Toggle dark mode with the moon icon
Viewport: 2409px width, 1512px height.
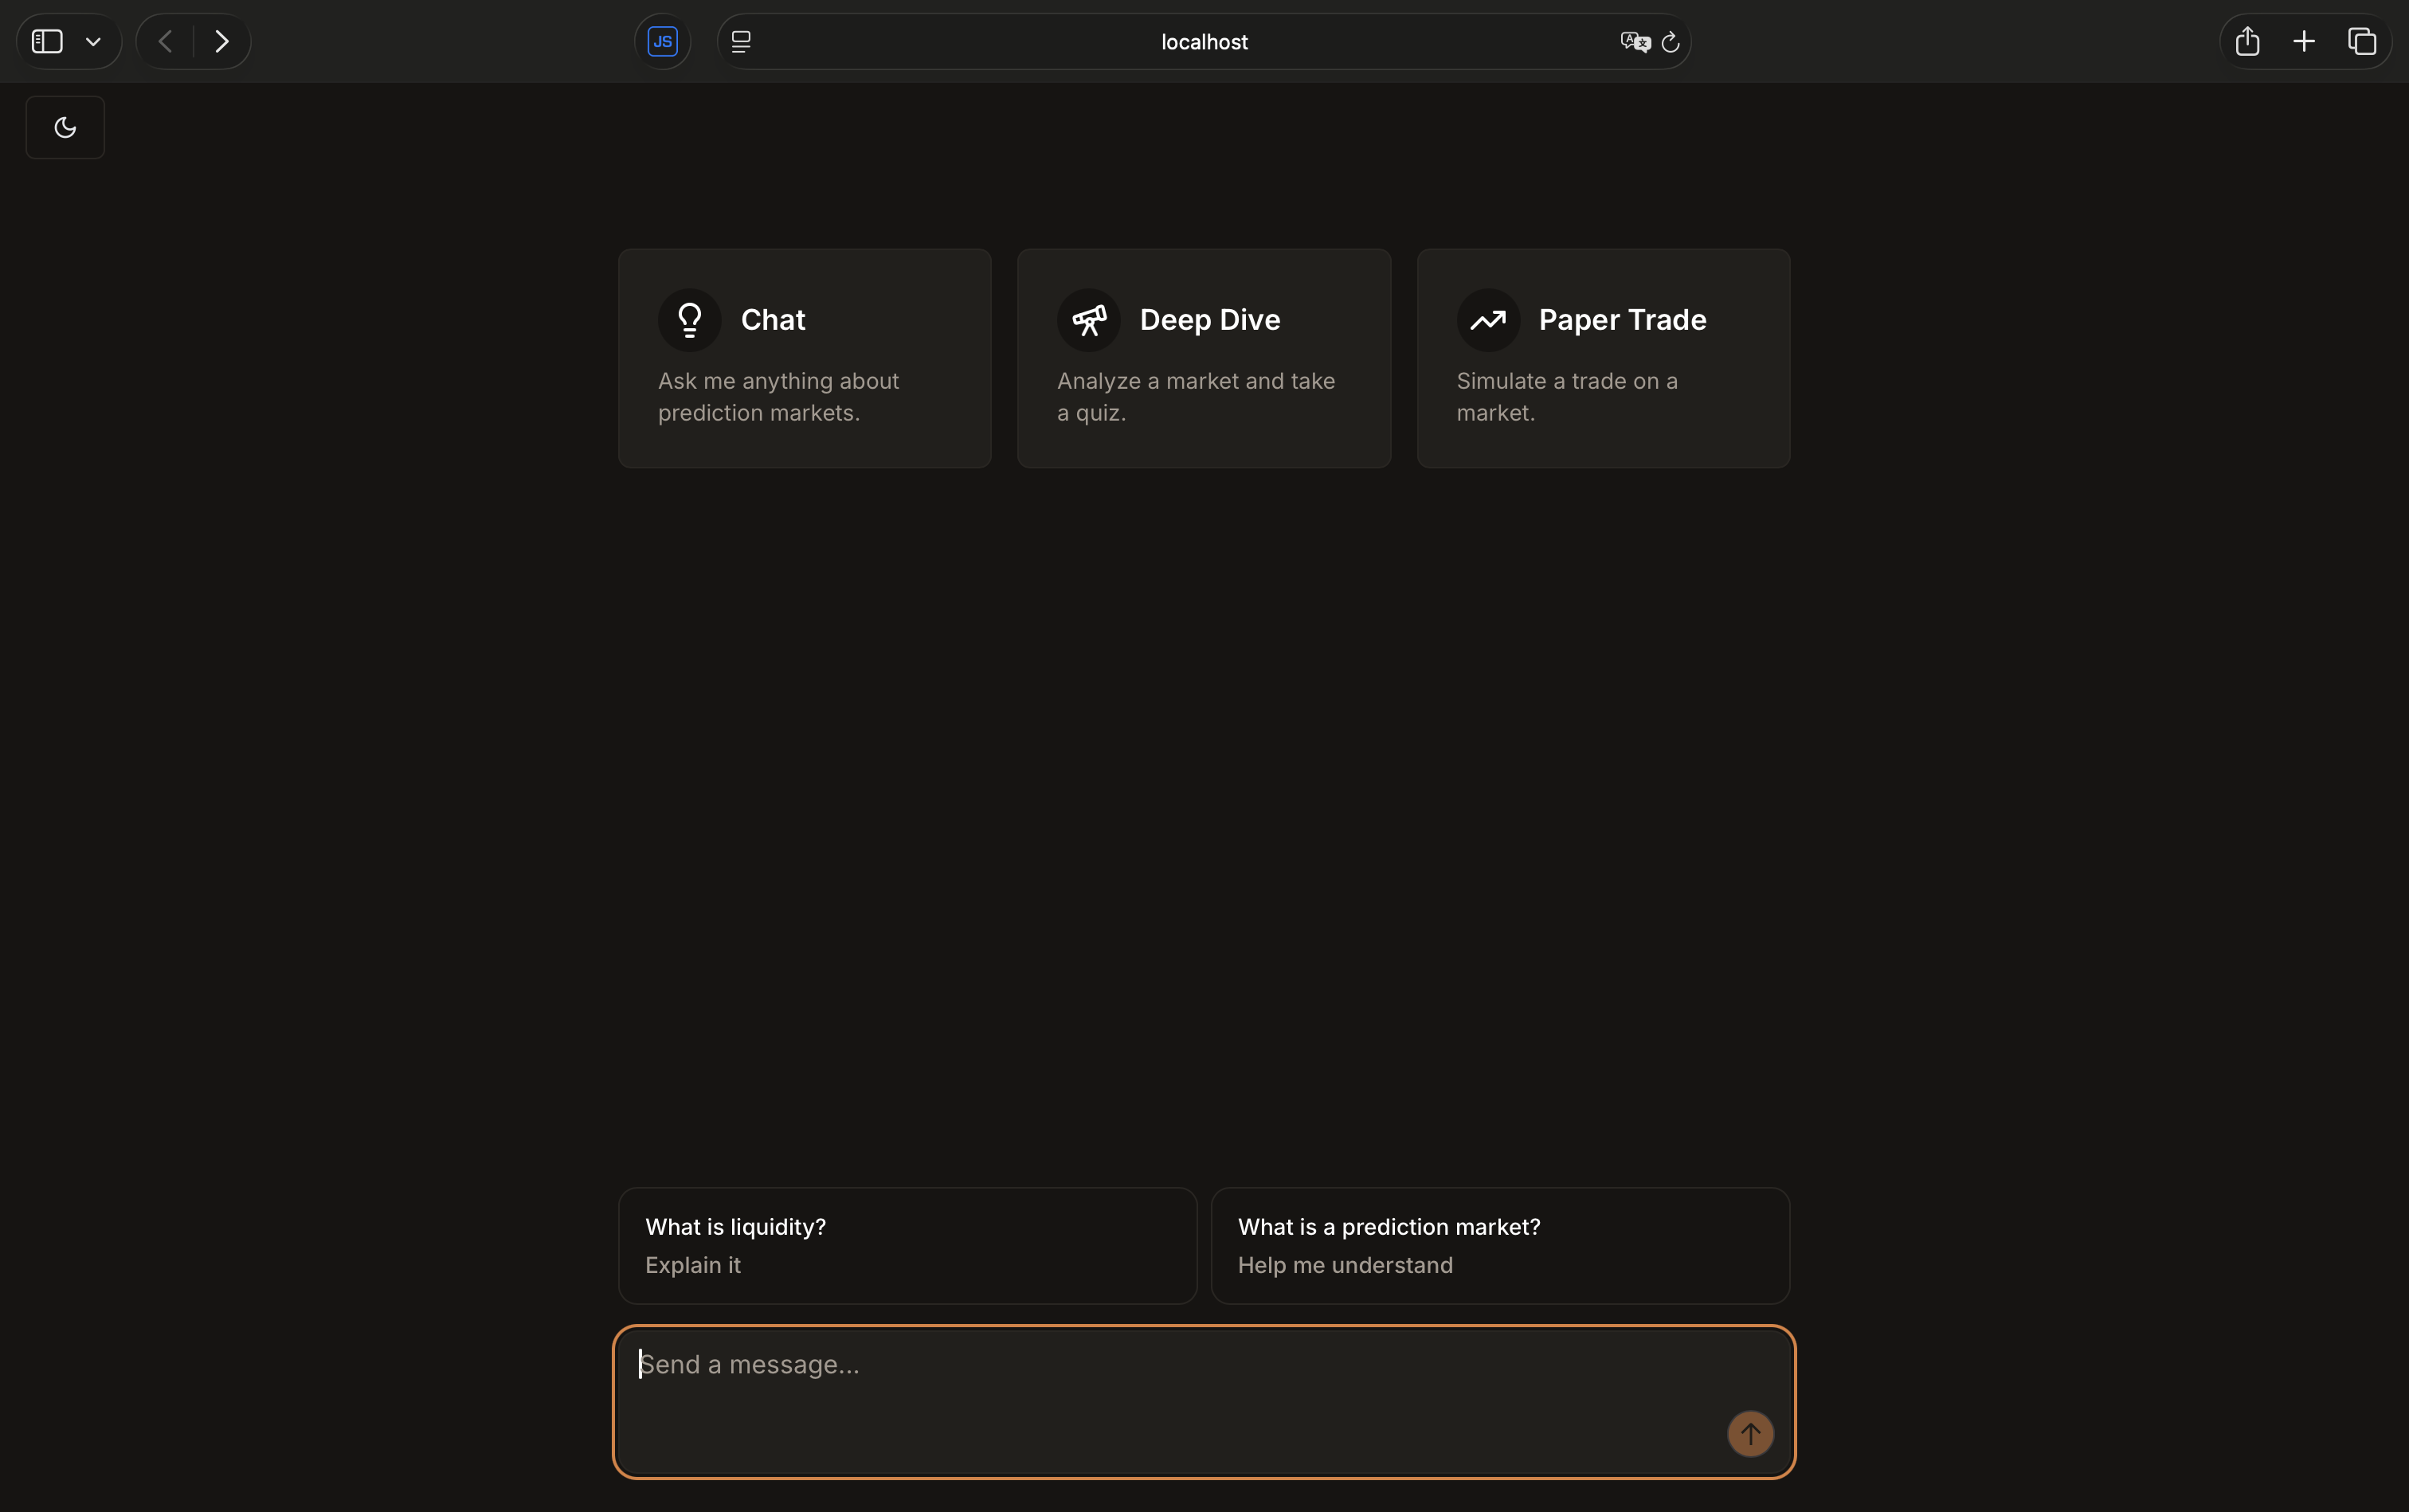coord(65,127)
